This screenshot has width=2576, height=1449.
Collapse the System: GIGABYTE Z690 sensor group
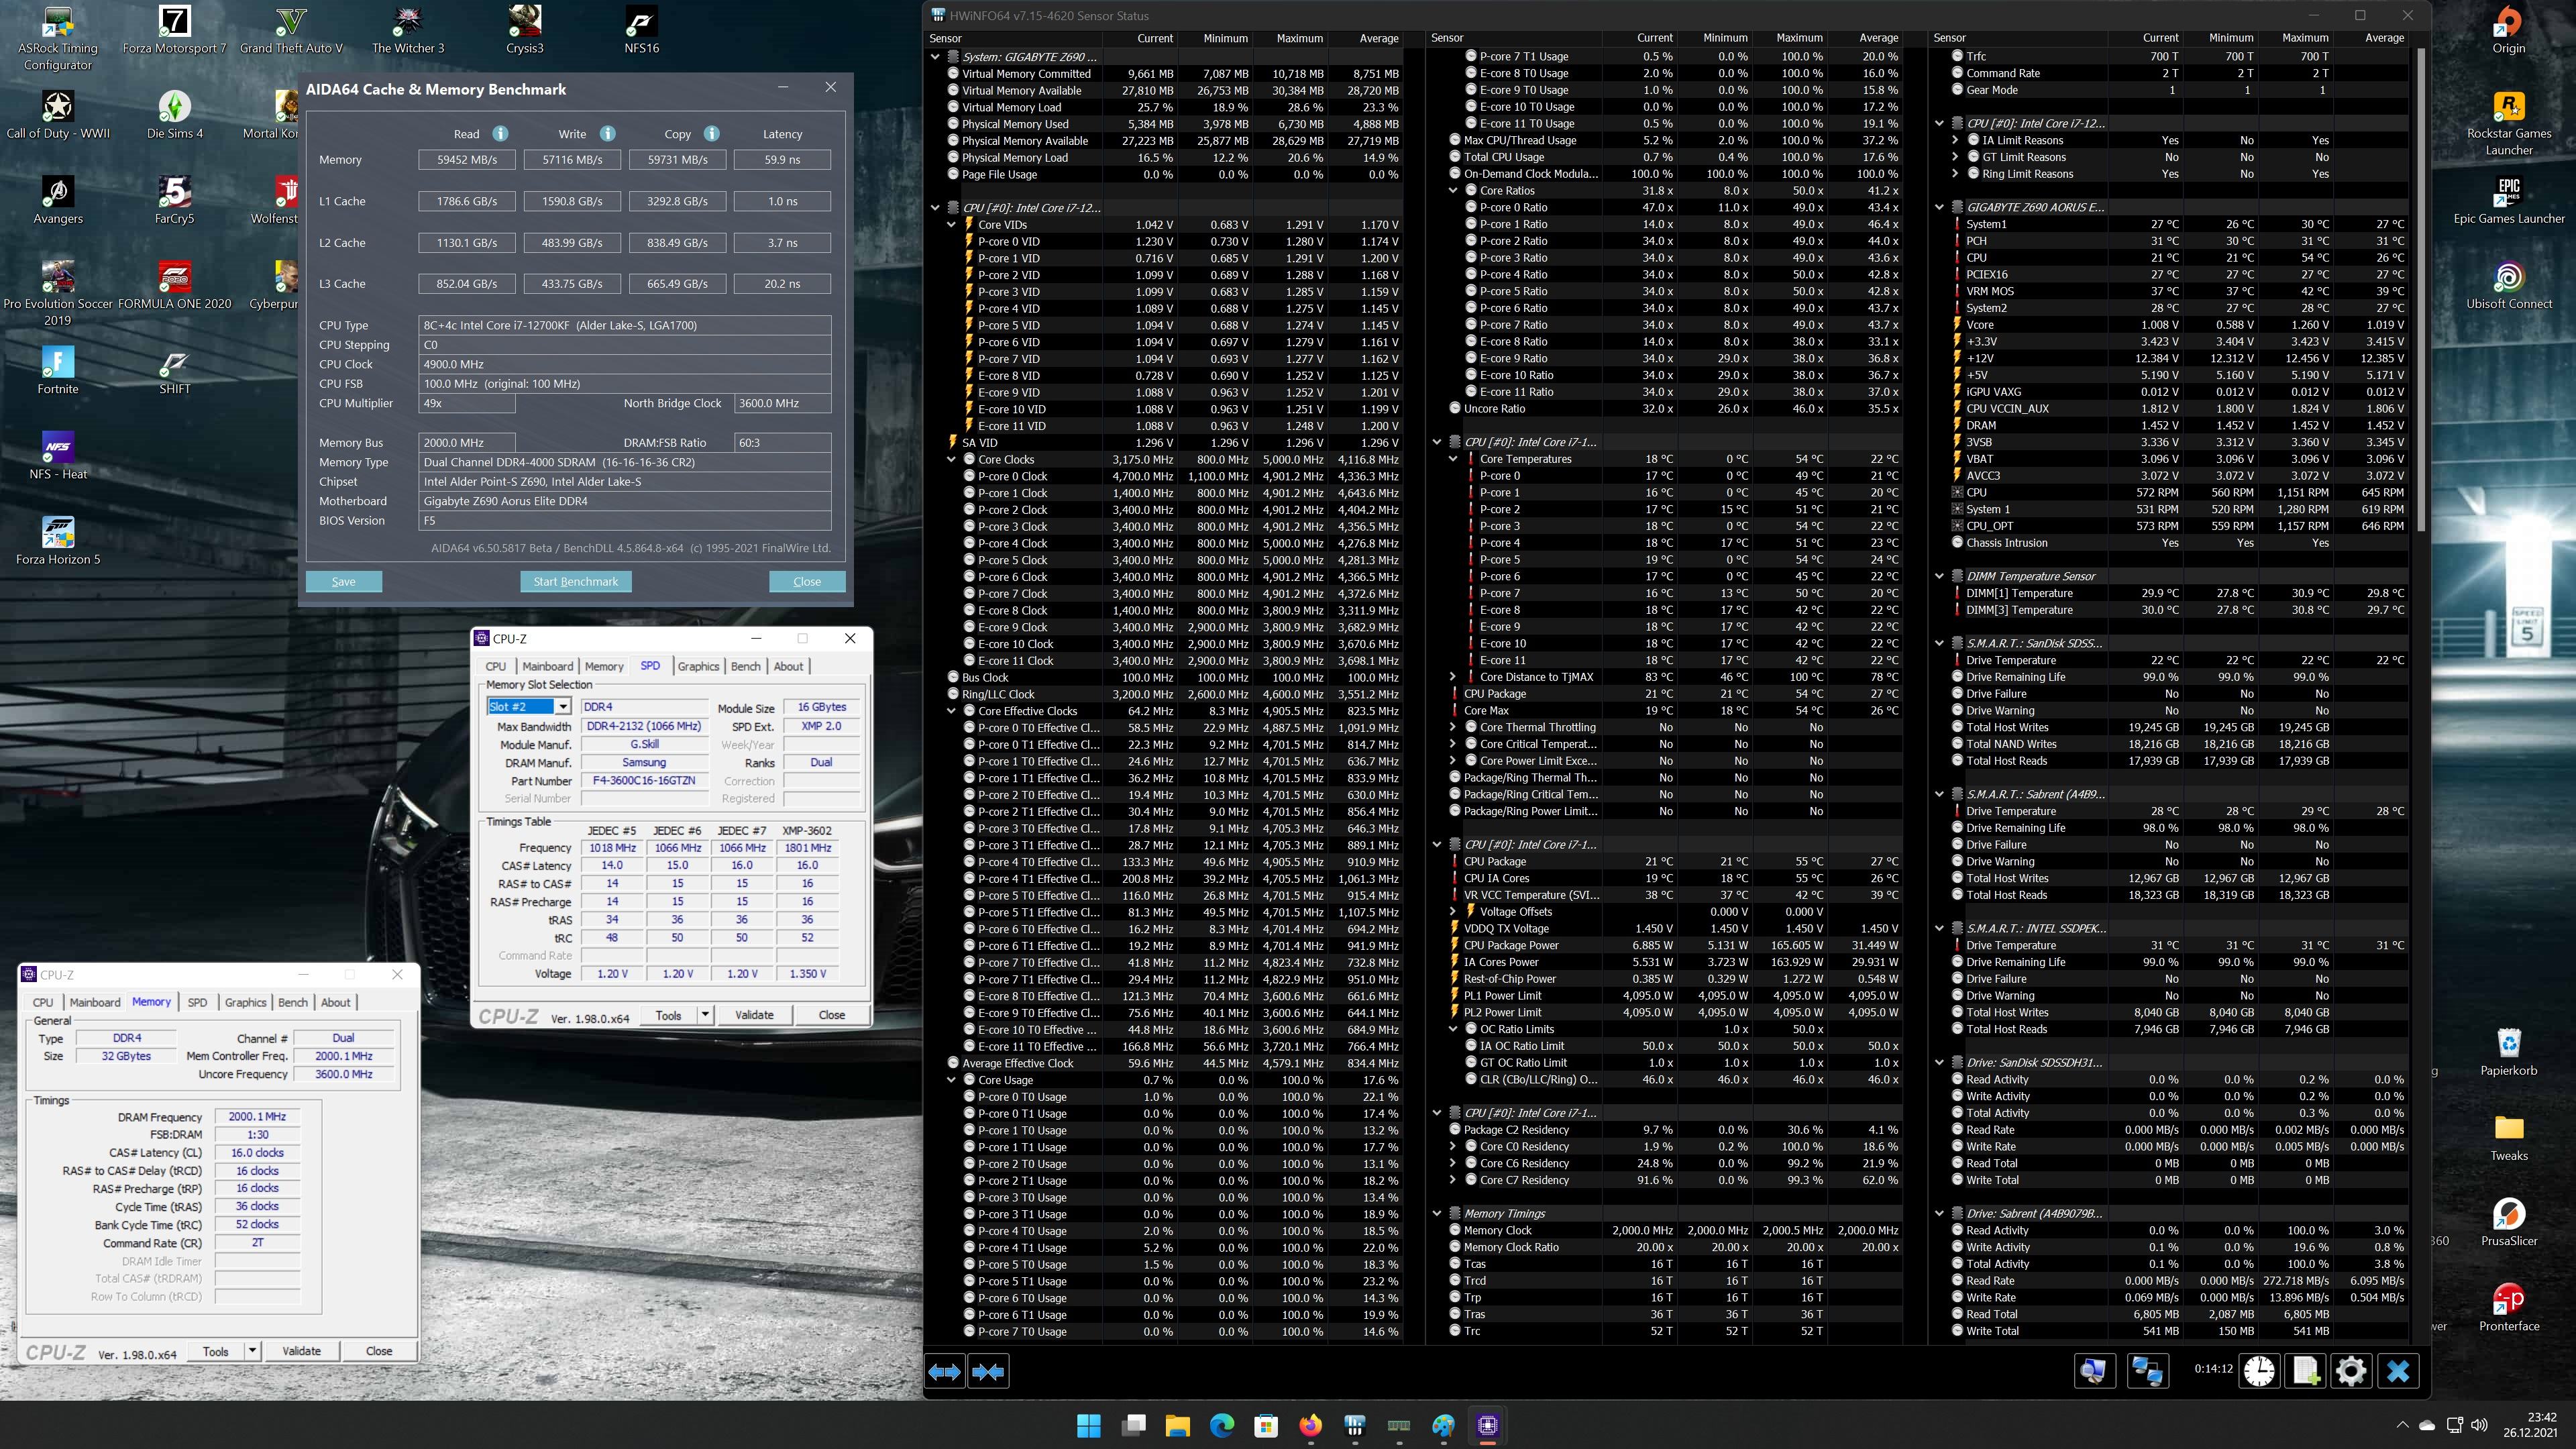936,57
